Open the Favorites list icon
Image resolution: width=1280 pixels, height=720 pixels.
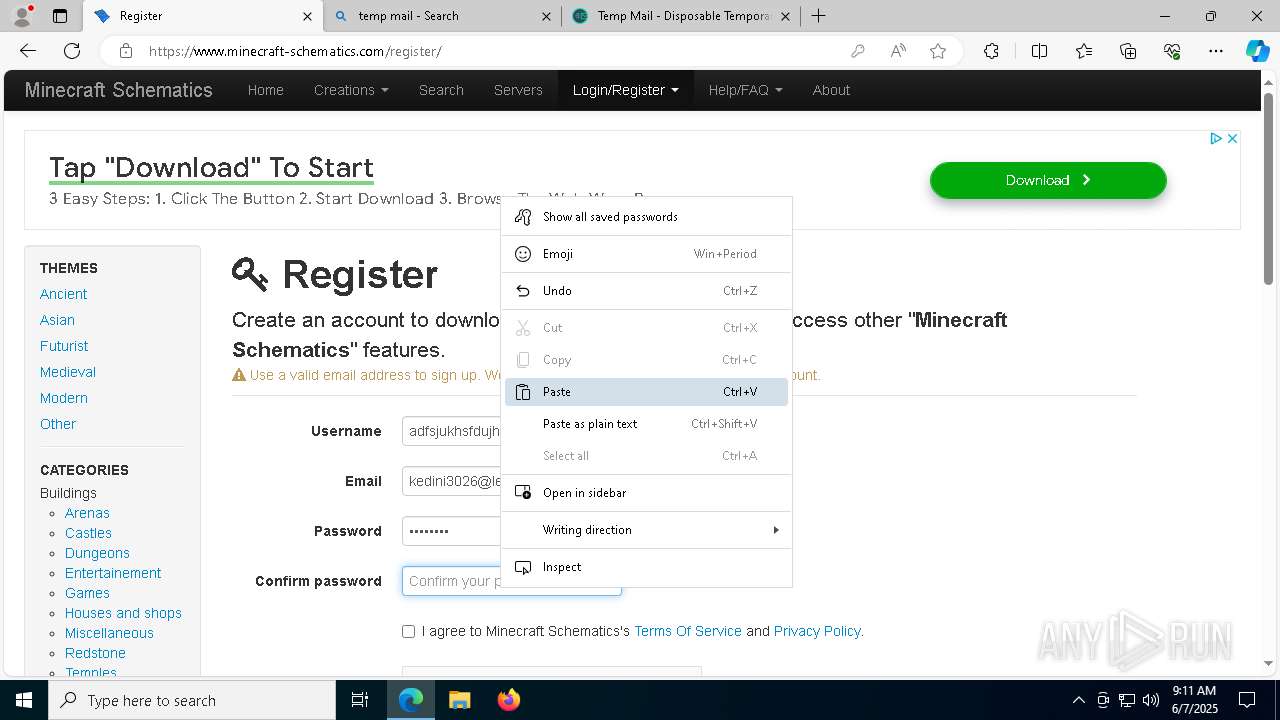coord(1084,51)
